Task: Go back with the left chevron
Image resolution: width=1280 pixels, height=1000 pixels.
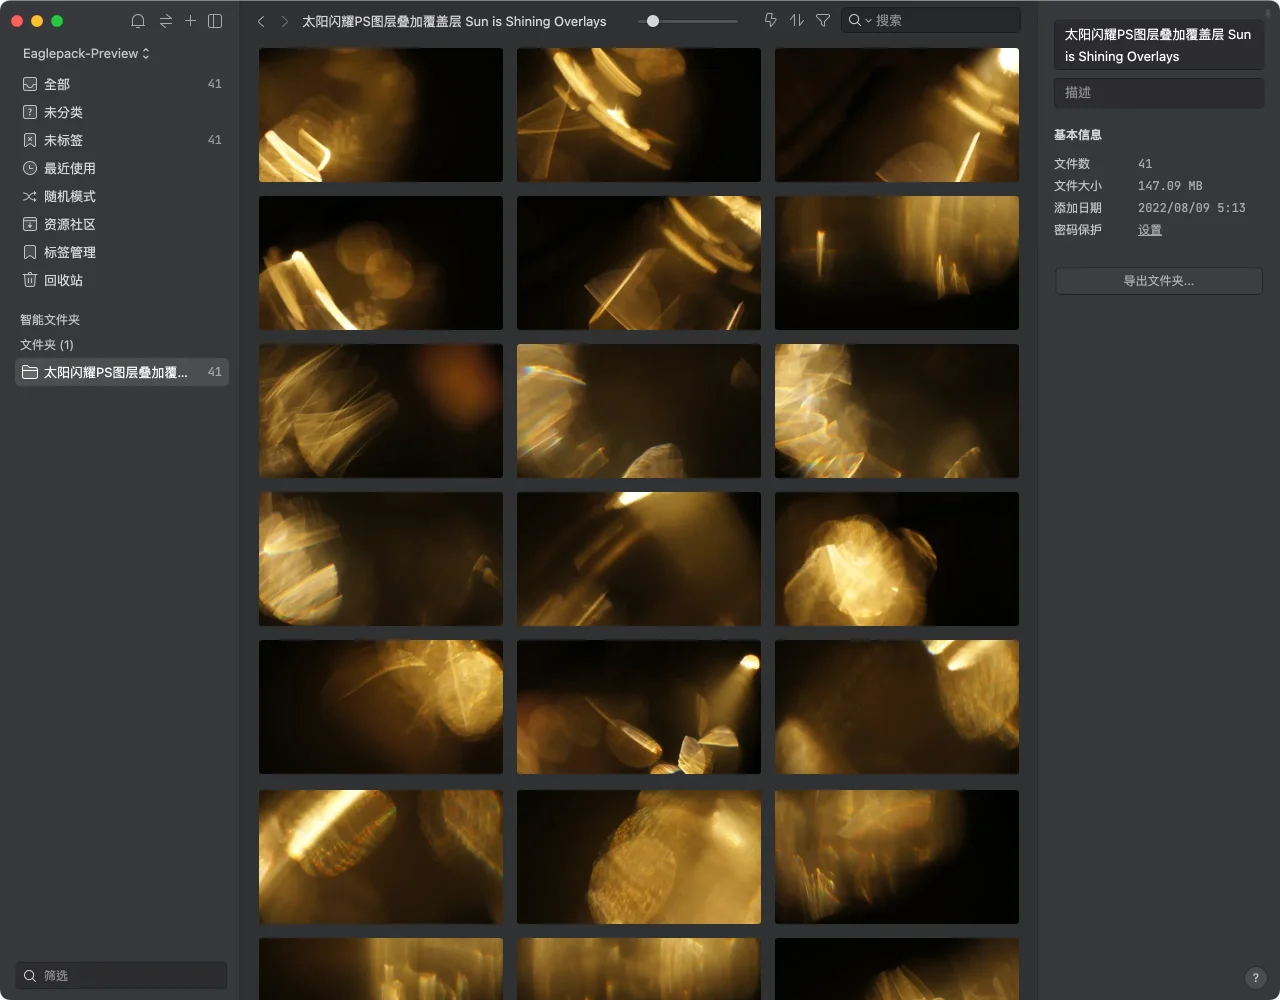Action: [261, 21]
